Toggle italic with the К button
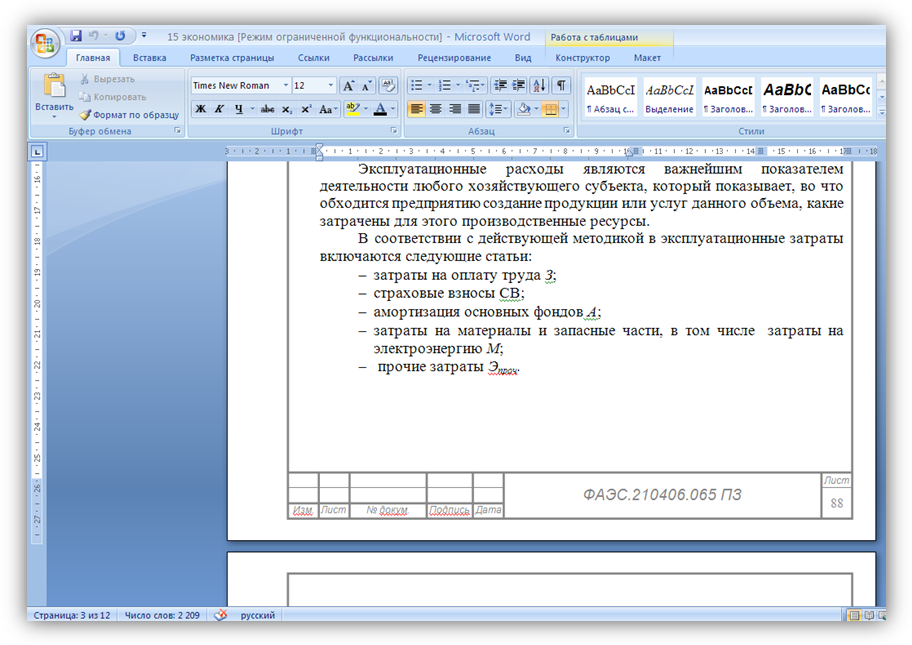The width and height of the screenshot is (912, 645). point(219,109)
